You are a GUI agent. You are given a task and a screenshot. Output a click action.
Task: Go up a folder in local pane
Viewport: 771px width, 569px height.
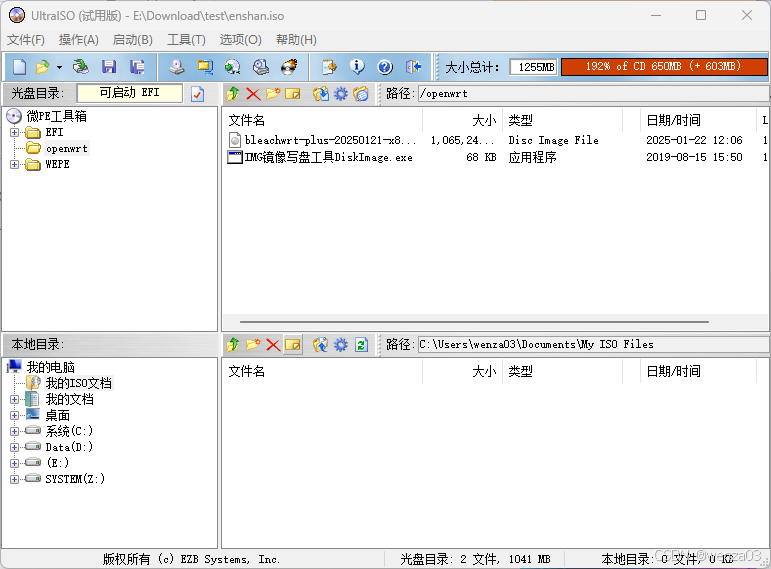click(233, 345)
